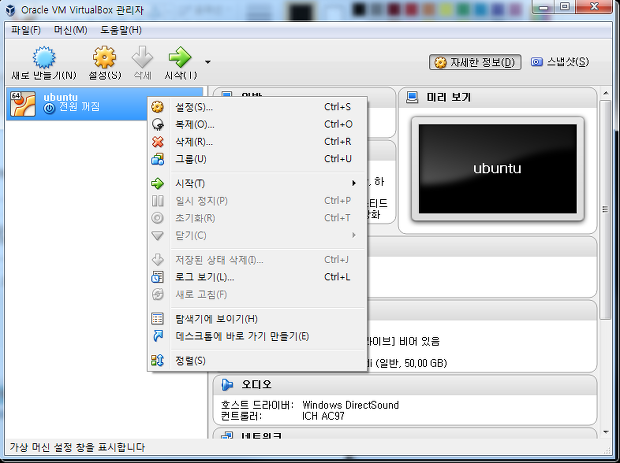Click the 오디오 section header
Image resolution: width=620 pixels, height=463 pixels.
tap(405, 385)
